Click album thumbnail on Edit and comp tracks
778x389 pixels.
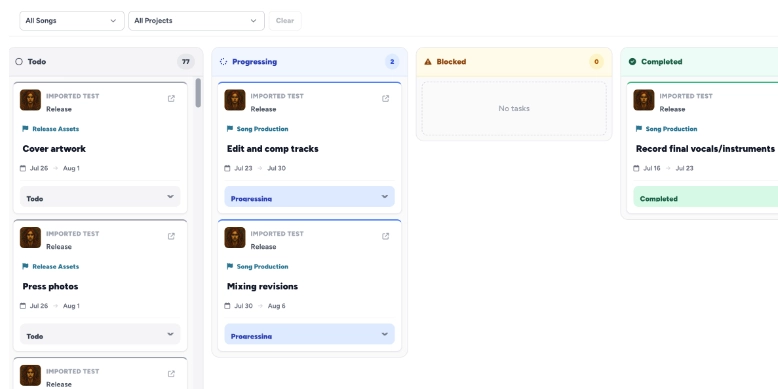click(x=235, y=100)
